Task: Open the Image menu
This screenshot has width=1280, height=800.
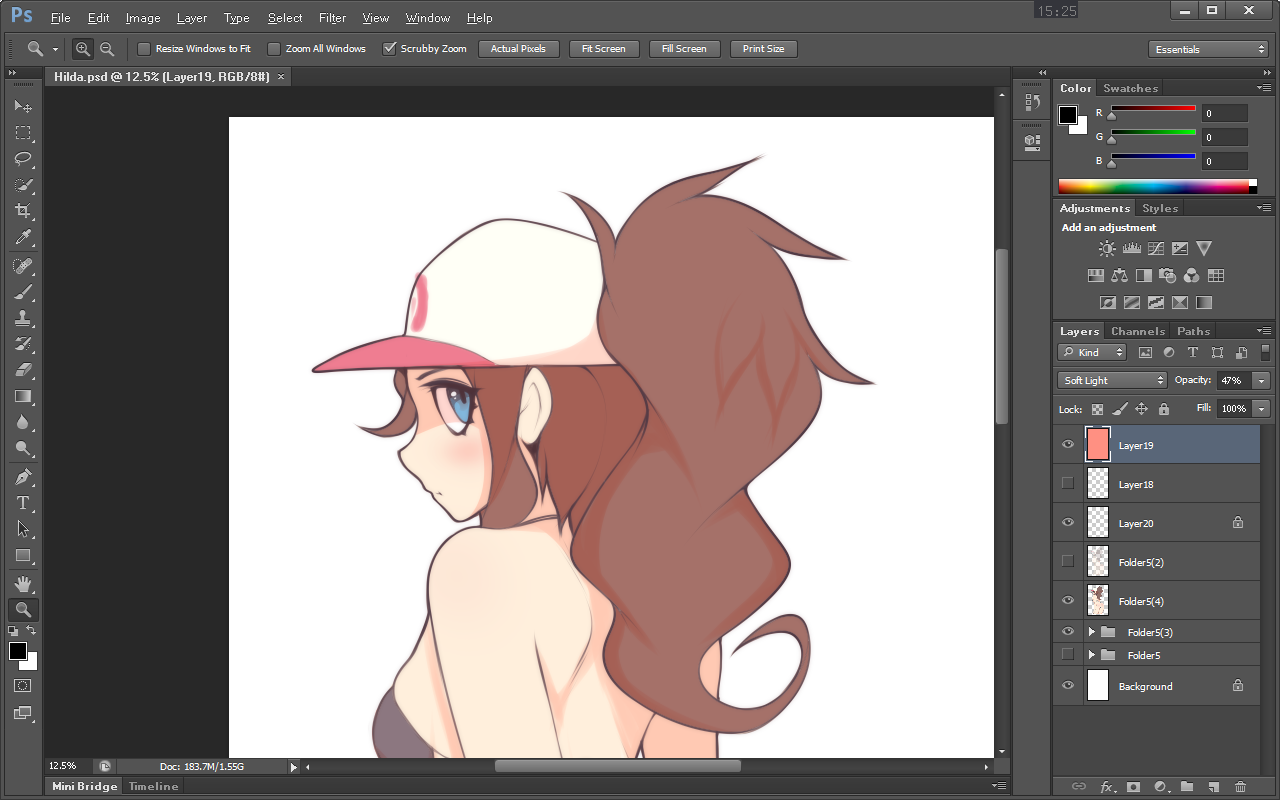Action: point(143,18)
